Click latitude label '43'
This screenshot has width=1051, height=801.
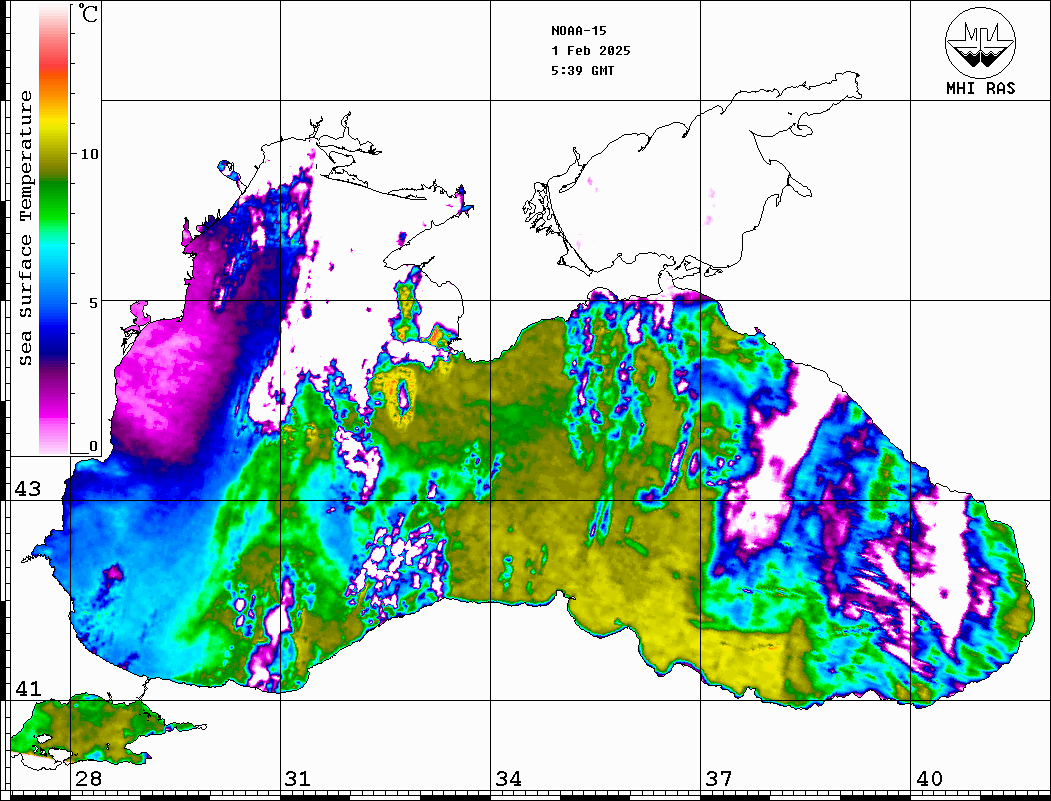(28, 489)
